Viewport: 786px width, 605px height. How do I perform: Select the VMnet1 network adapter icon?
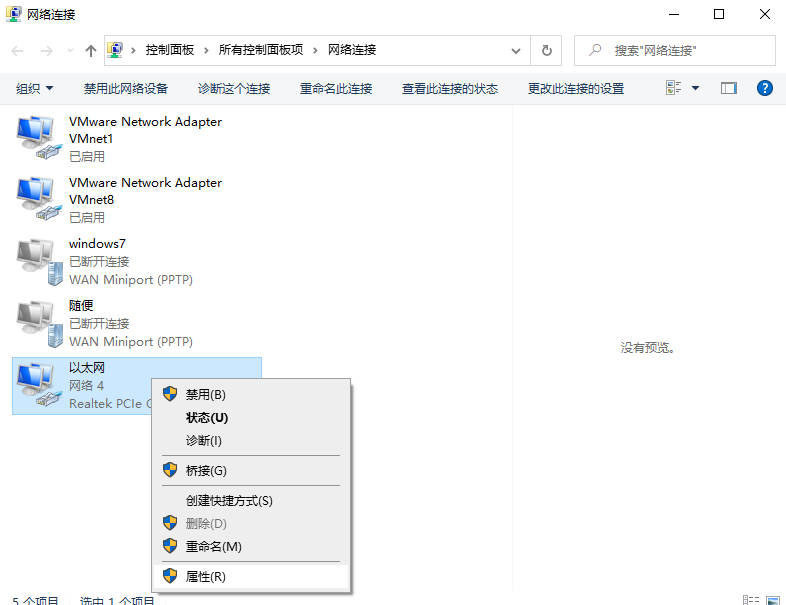[37, 137]
